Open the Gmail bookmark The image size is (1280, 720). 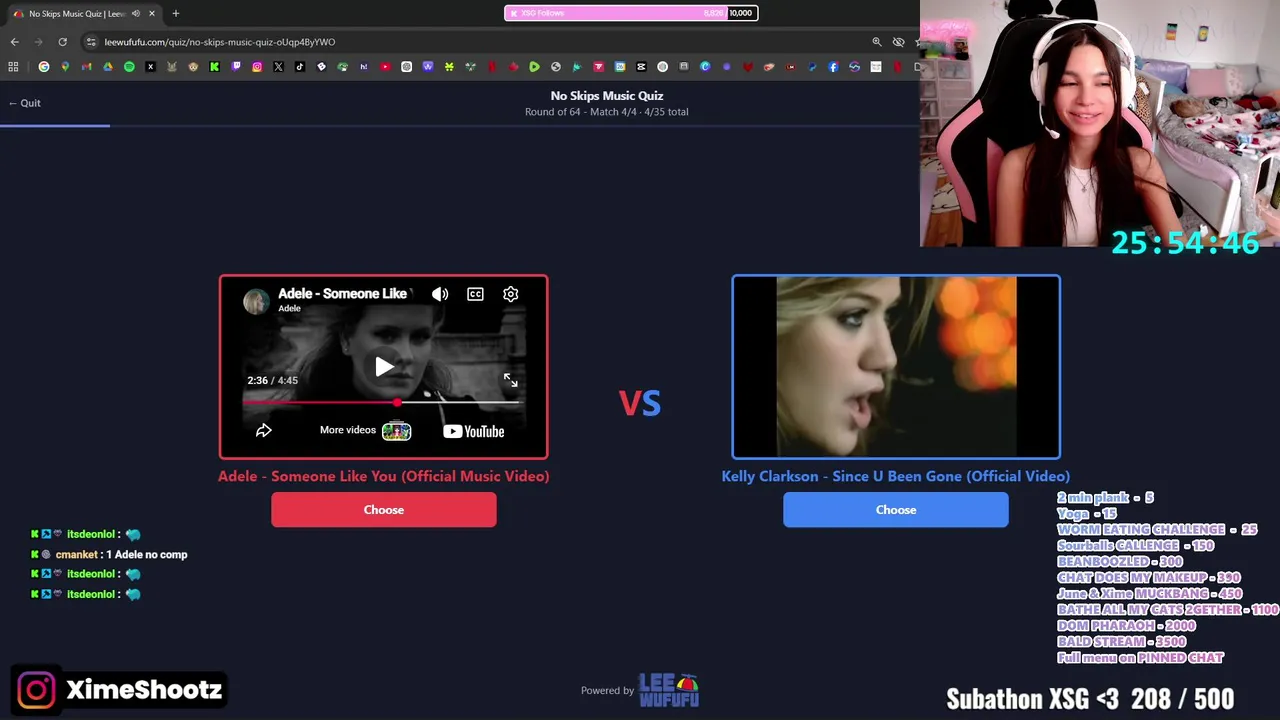86,67
